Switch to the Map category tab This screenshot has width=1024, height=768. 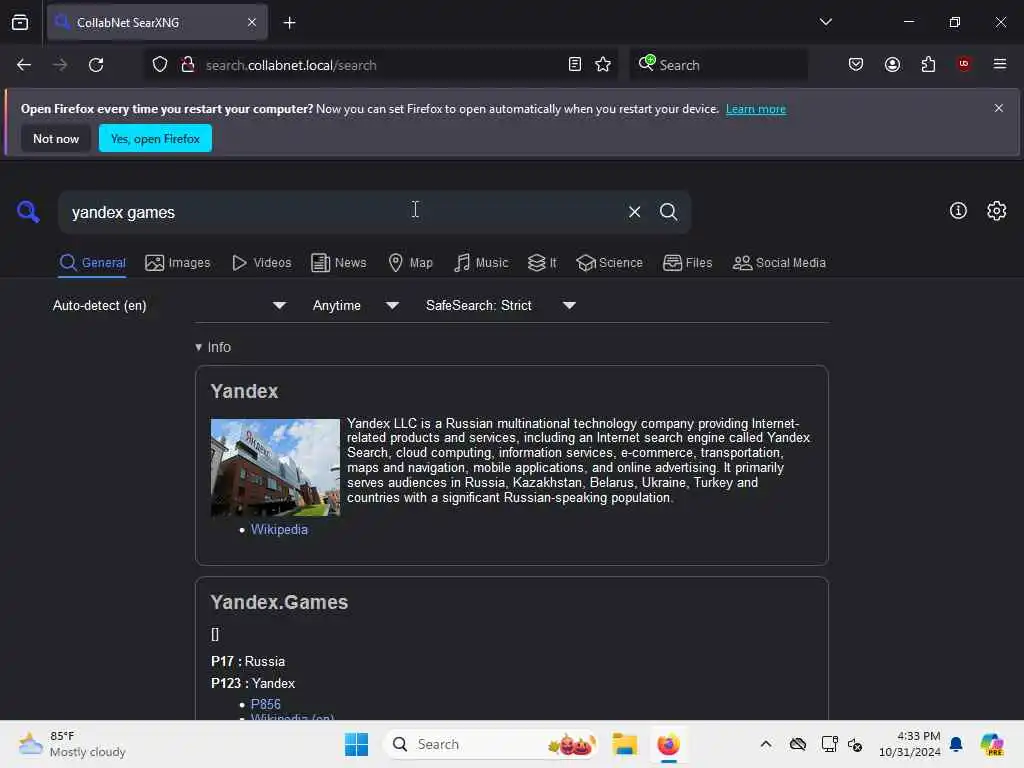coord(411,263)
